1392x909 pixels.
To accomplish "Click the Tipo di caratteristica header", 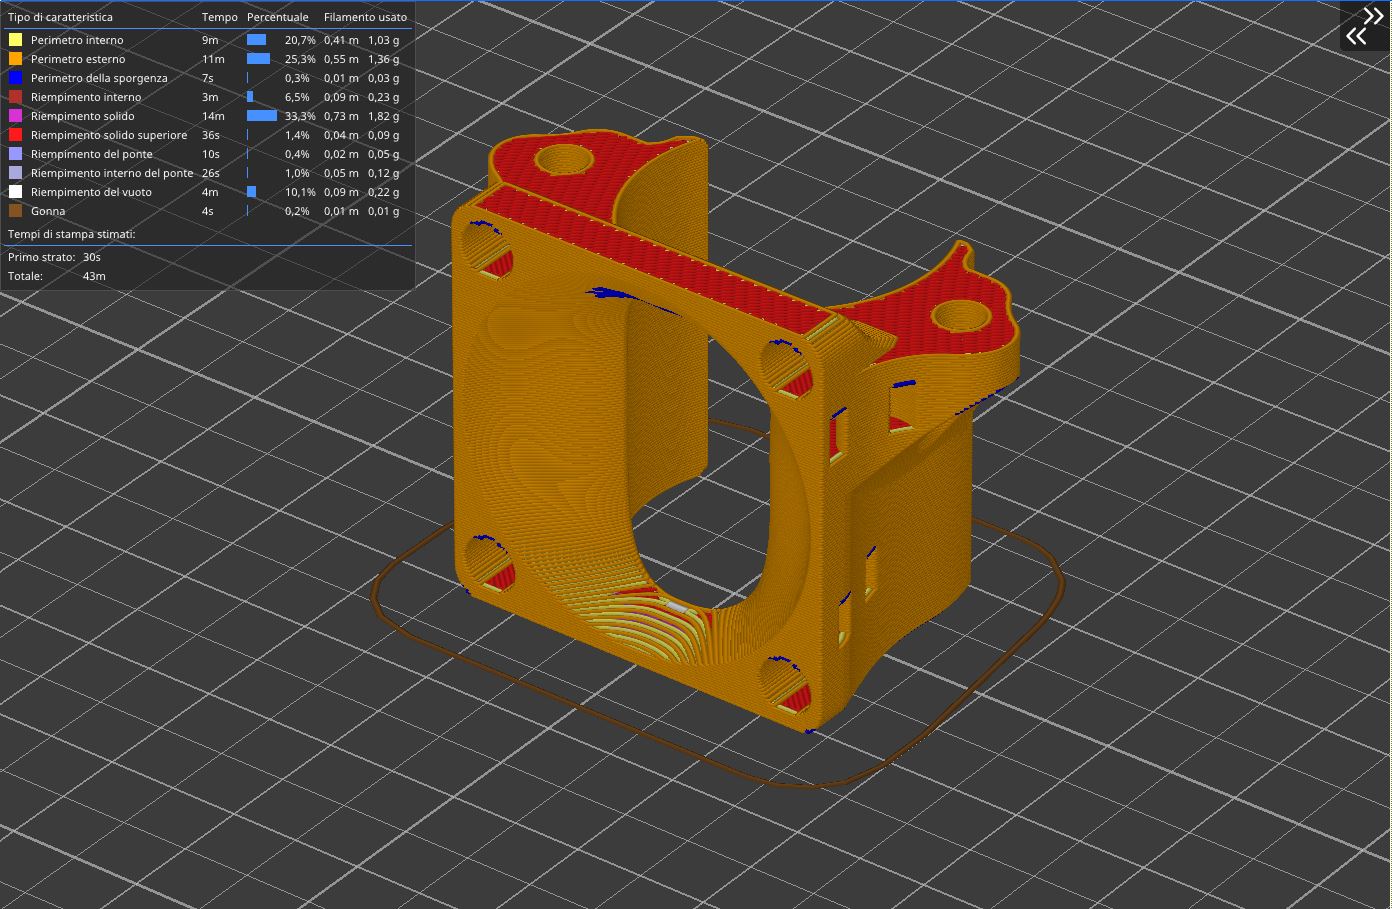I will (60, 17).
